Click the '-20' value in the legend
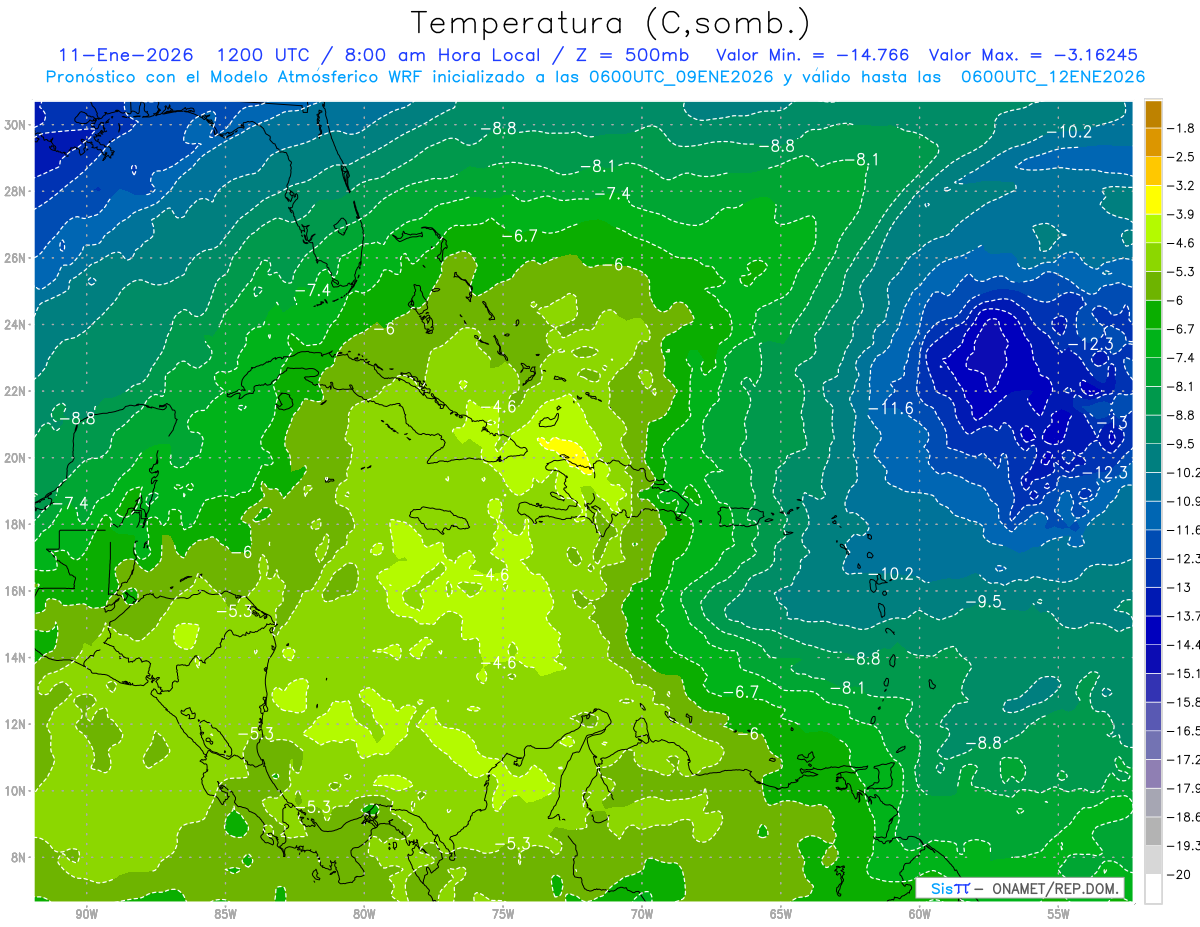This screenshot has height=927, width=1200. [1180, 875]
